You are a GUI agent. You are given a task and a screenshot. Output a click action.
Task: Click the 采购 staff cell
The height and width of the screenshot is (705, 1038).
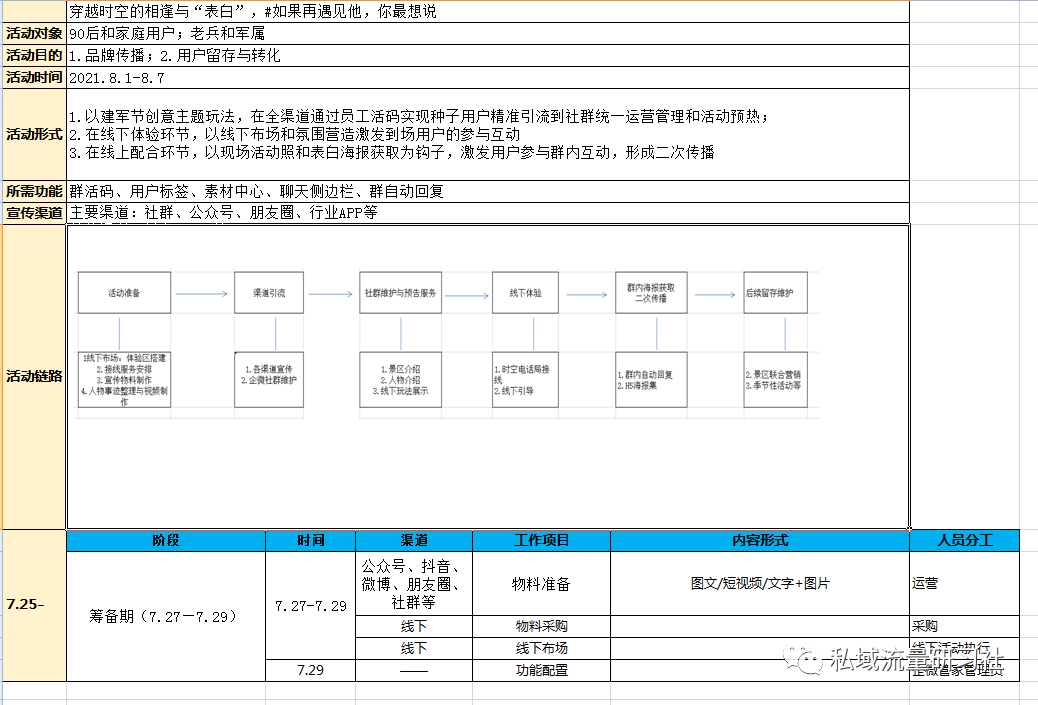[965, 626]
